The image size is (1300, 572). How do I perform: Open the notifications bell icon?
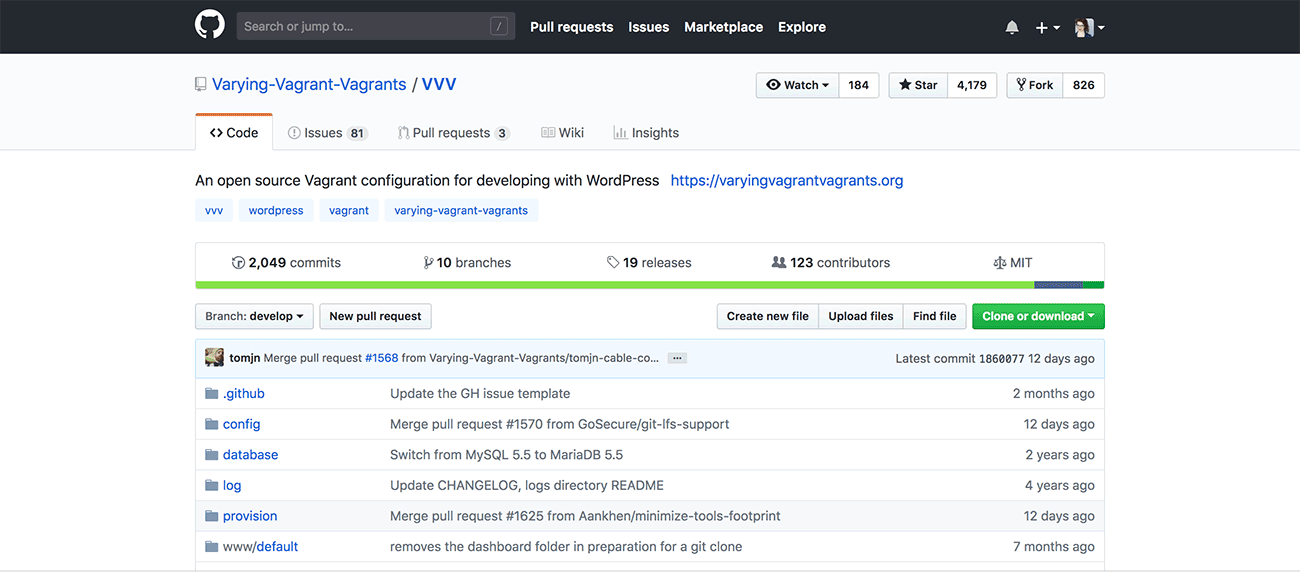coord(1012,27)
